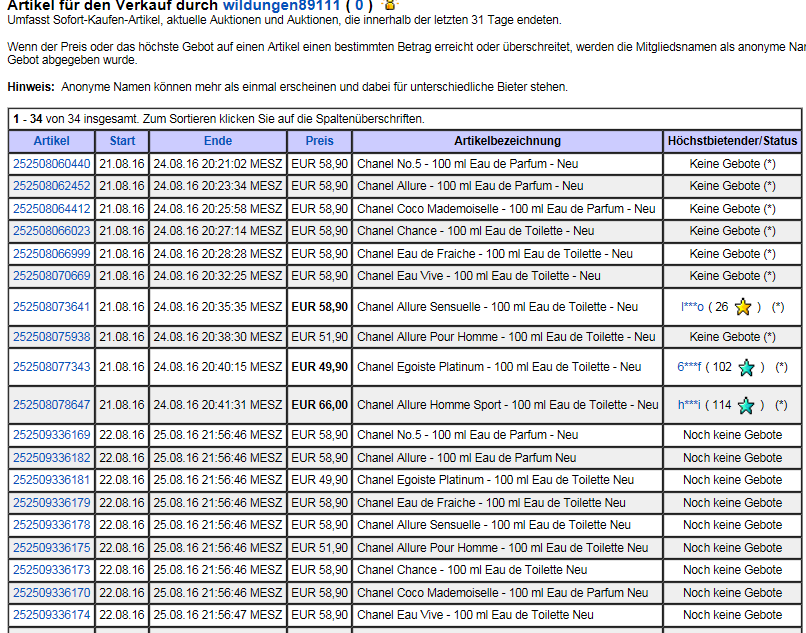
Task: Open item number 252509336173
Action: pyautogui.click(x=51, y=570)
